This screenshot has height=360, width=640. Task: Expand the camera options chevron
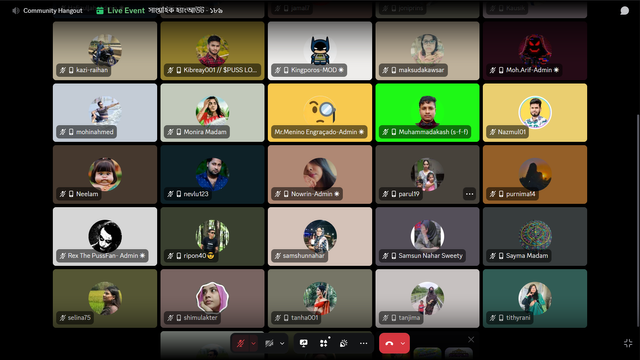click(282, 343)
